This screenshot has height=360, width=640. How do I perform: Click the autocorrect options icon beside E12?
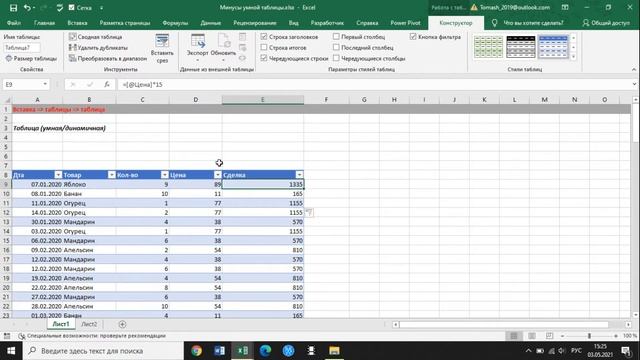tap(309, 212)
